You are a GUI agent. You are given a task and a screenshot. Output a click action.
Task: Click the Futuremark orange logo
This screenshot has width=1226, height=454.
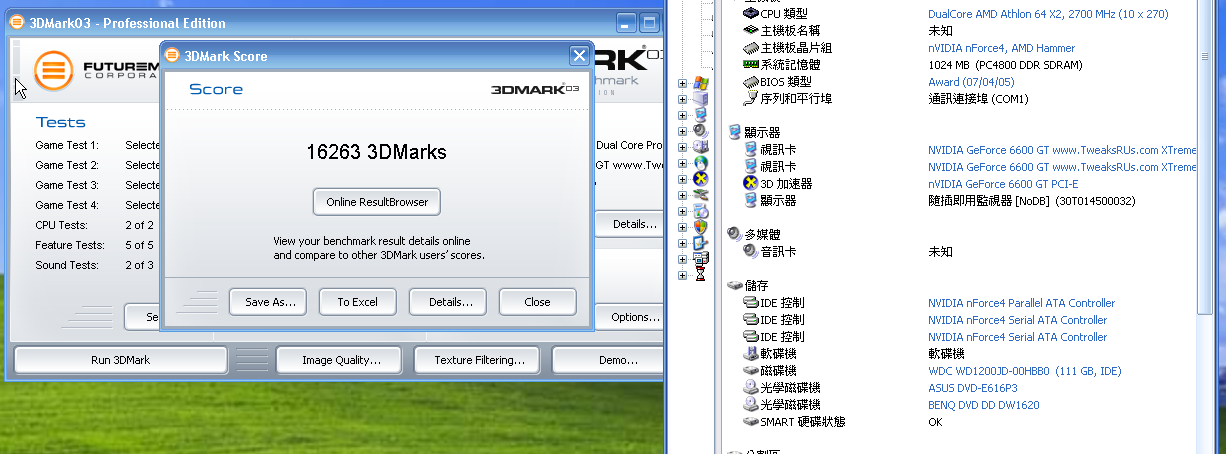pos(53,69)
